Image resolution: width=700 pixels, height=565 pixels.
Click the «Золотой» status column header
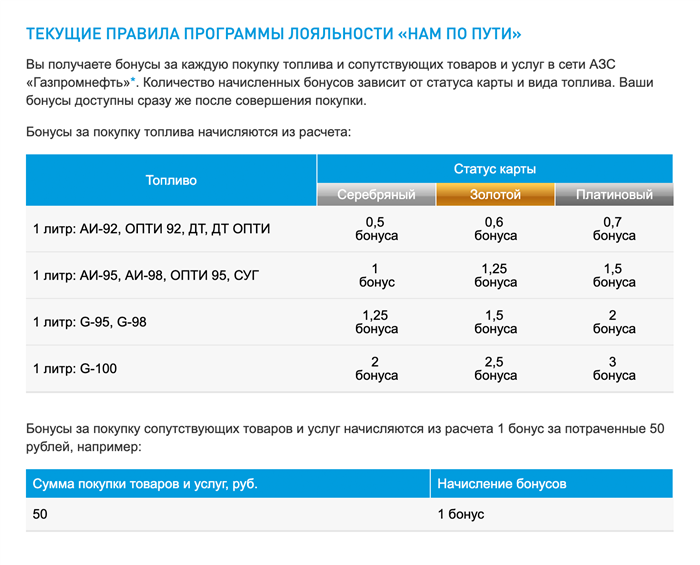point(495,194)
